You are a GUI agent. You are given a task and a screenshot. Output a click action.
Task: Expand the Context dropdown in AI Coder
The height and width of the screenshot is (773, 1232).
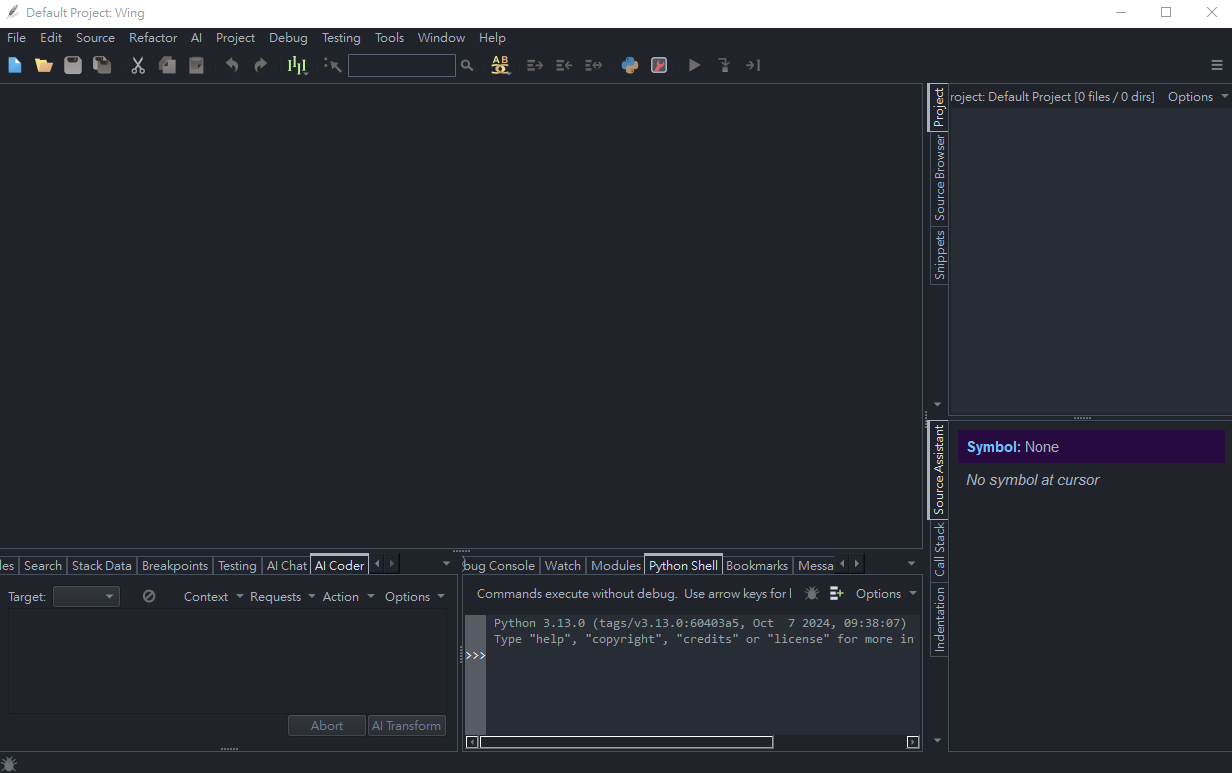(x=213, y=596)
